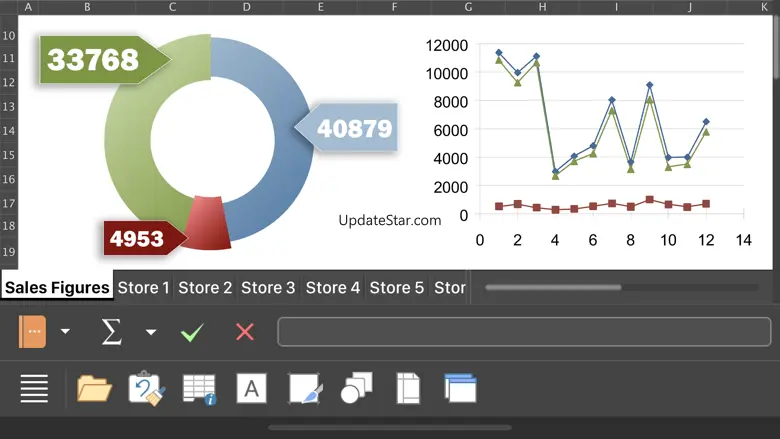
Task: Click the page layout icon
Action: [x=408, y=388]
